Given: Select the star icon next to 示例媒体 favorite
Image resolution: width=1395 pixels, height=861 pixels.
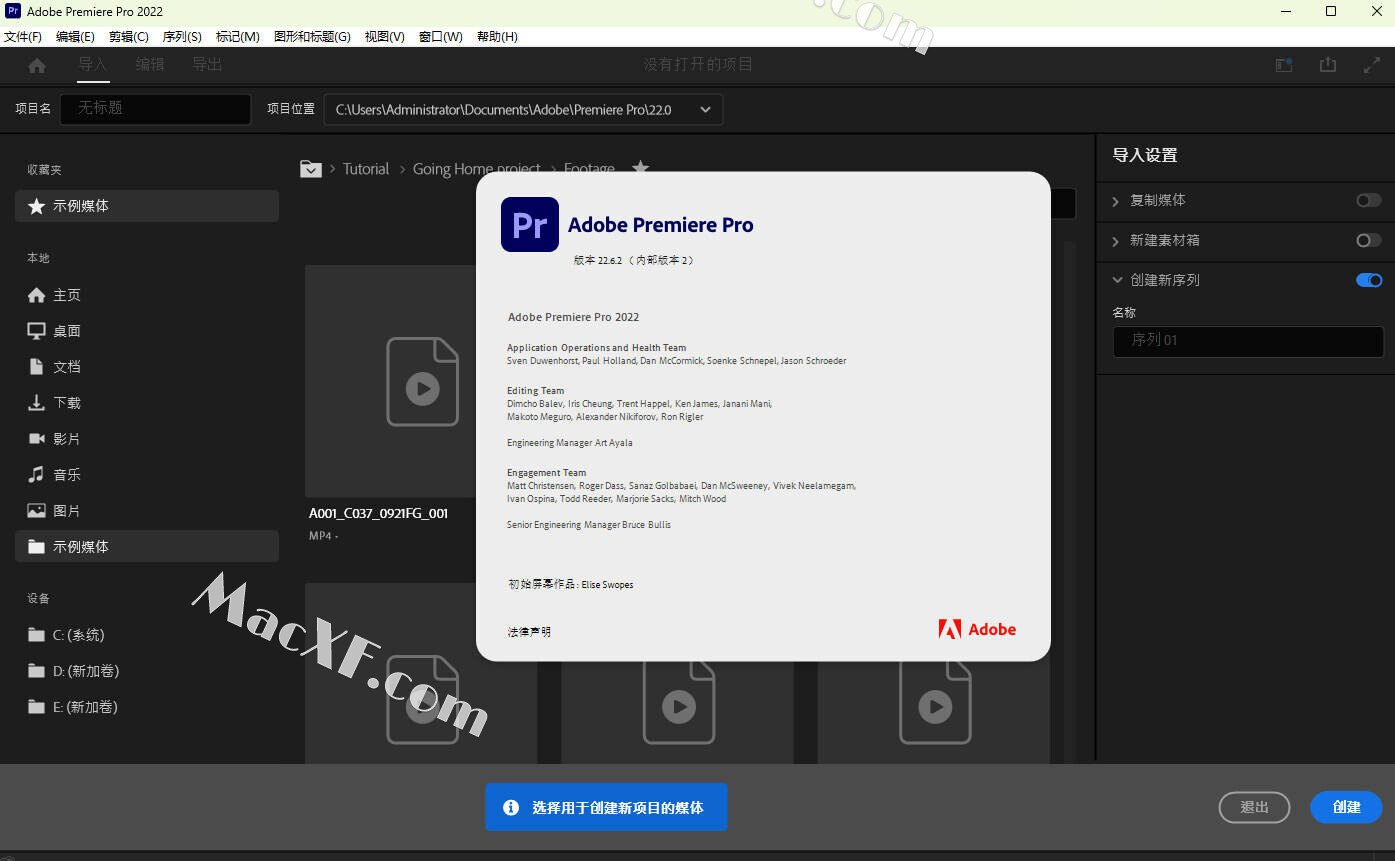Looking at the screenshot, I should [36, 206].
